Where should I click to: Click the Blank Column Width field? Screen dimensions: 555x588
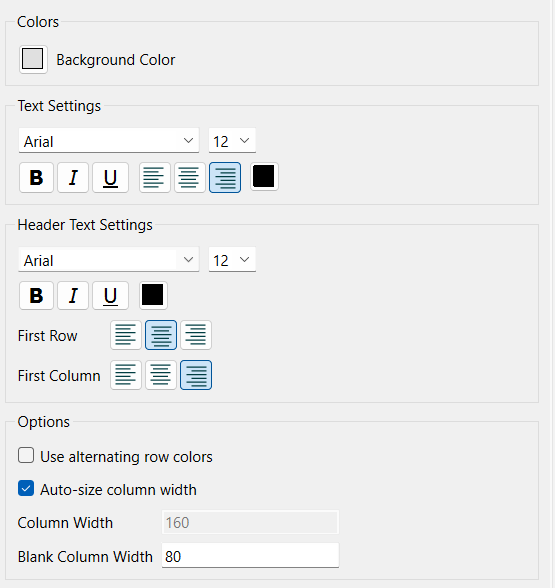250,556
